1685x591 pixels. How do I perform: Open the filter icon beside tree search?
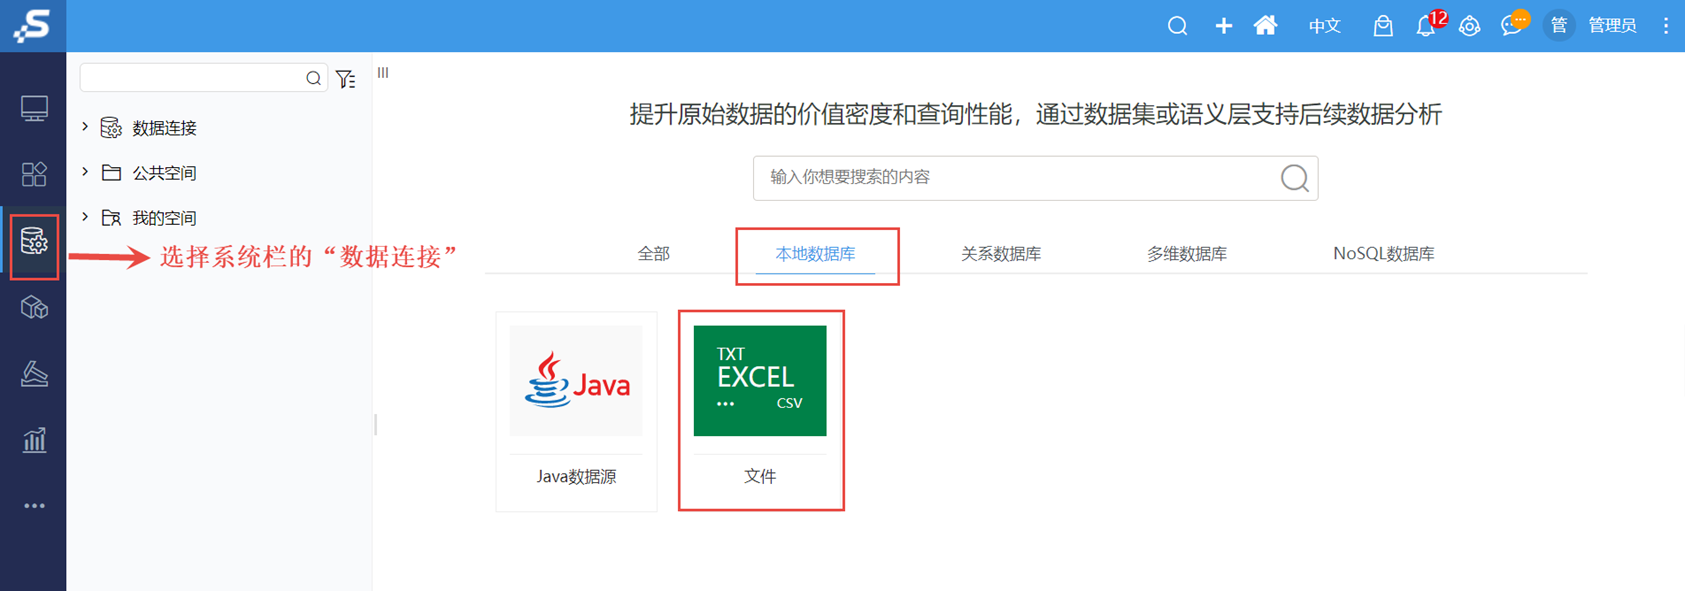coord(346,79)
